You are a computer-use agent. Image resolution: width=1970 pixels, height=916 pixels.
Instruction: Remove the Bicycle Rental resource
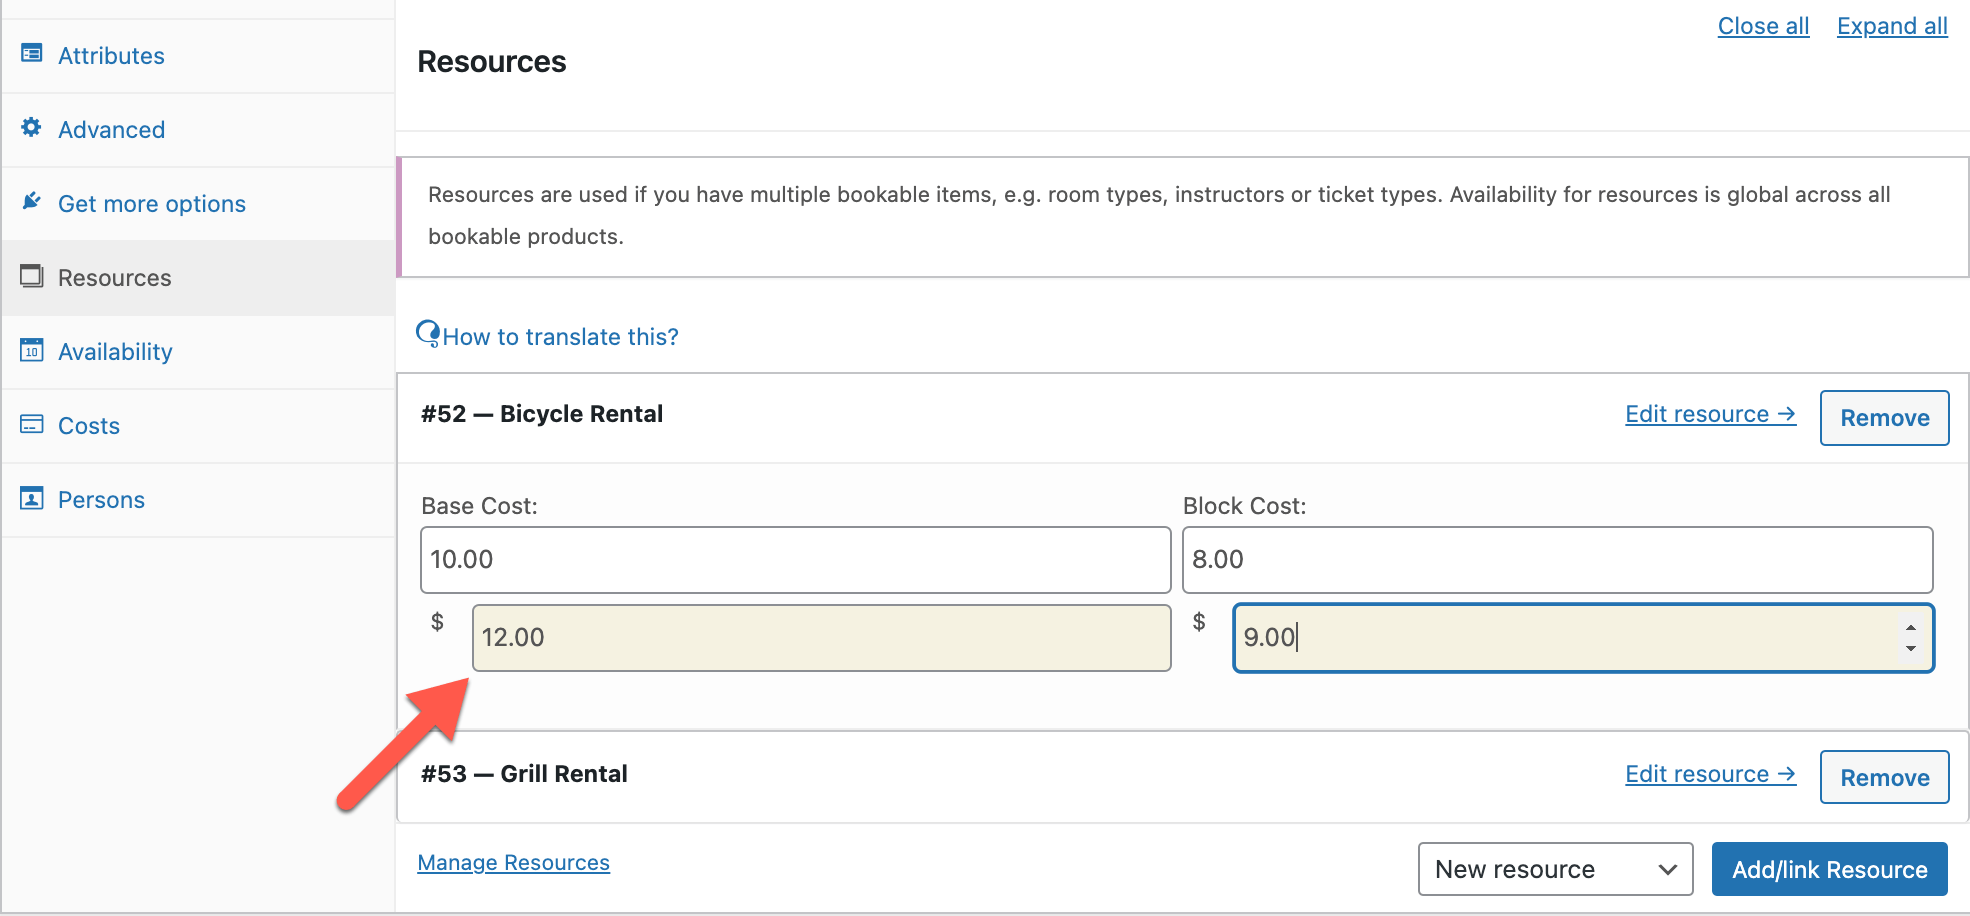1884,418
